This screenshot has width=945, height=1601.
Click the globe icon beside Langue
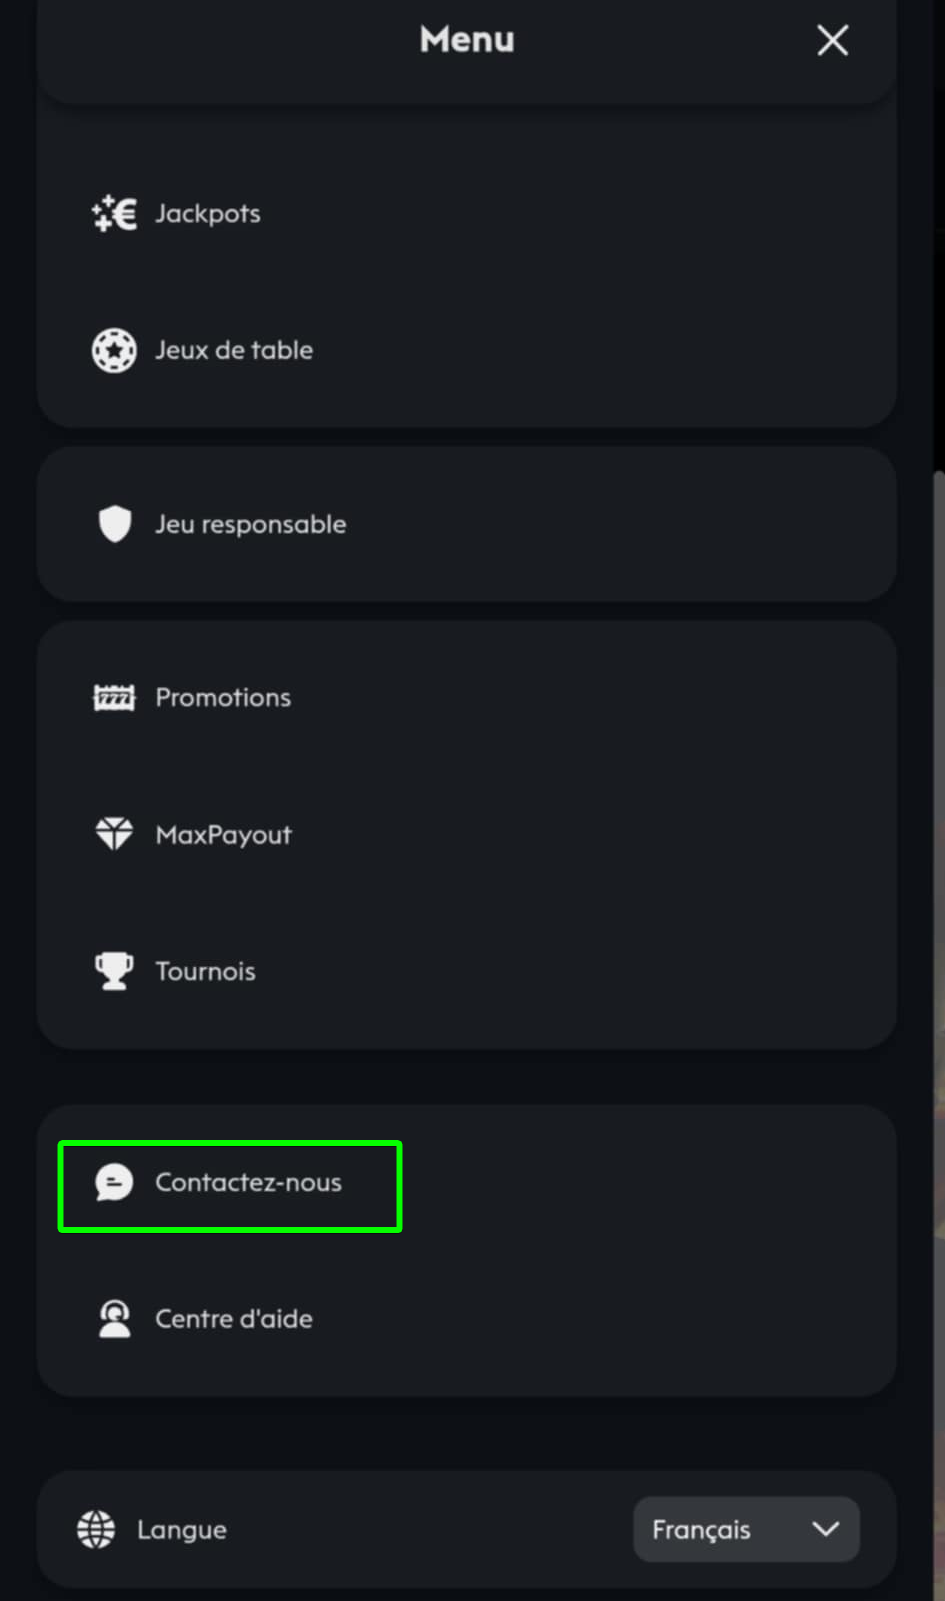pyautogui.click(x=96, y=1529)
